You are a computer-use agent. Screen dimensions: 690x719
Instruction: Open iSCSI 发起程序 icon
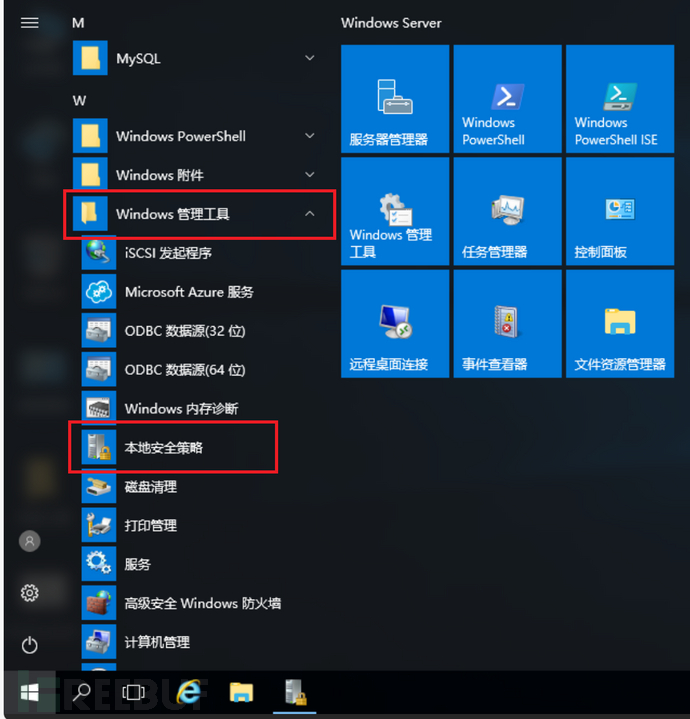[99, 253]
